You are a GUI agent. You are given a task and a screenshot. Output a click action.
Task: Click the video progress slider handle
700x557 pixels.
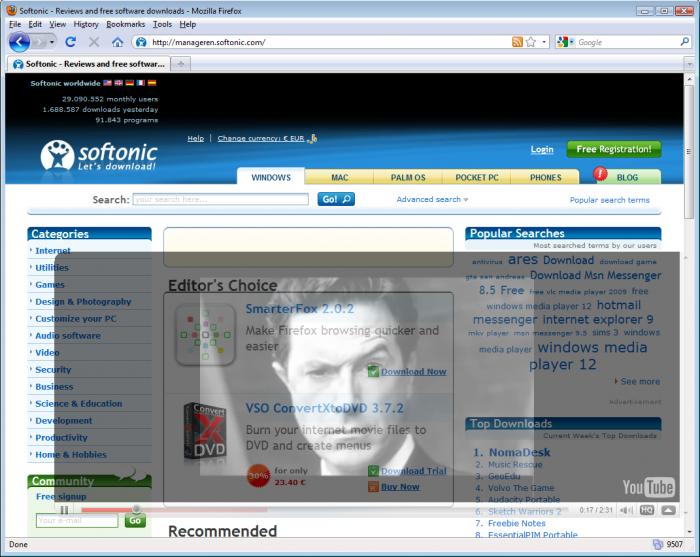[136, 509]
